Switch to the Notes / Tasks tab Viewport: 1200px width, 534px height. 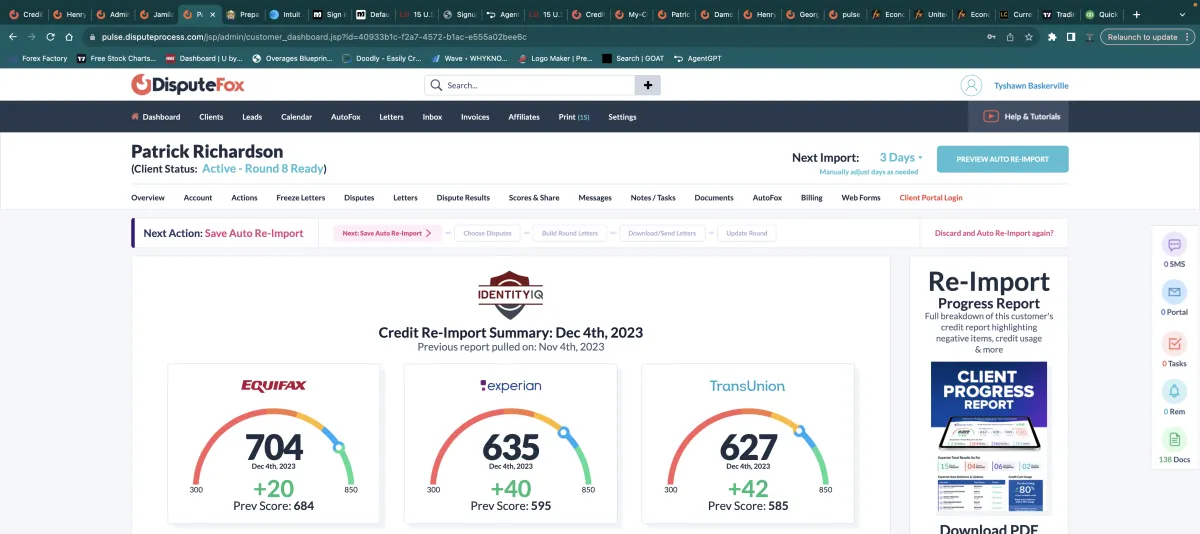point(653,198)
